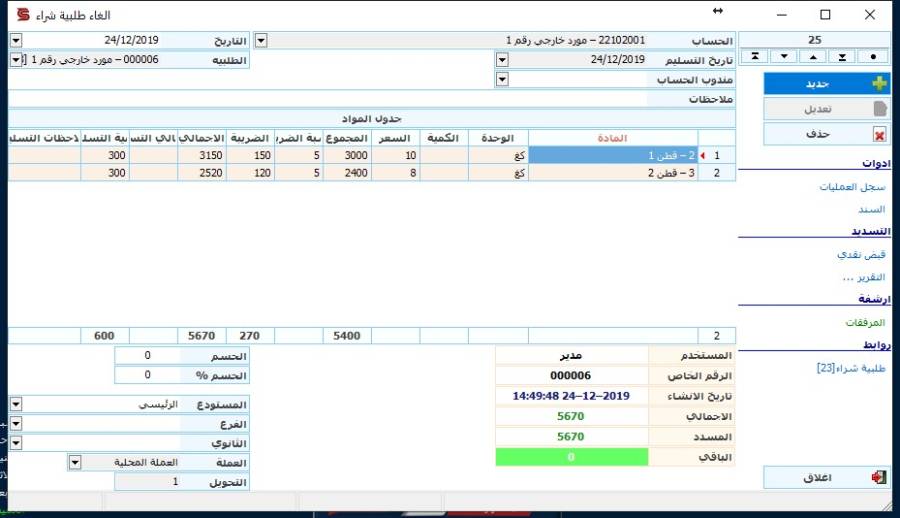This screenshot has height=518, width=900.
Task: Click the الحسم % percent field
Action: 148,375
